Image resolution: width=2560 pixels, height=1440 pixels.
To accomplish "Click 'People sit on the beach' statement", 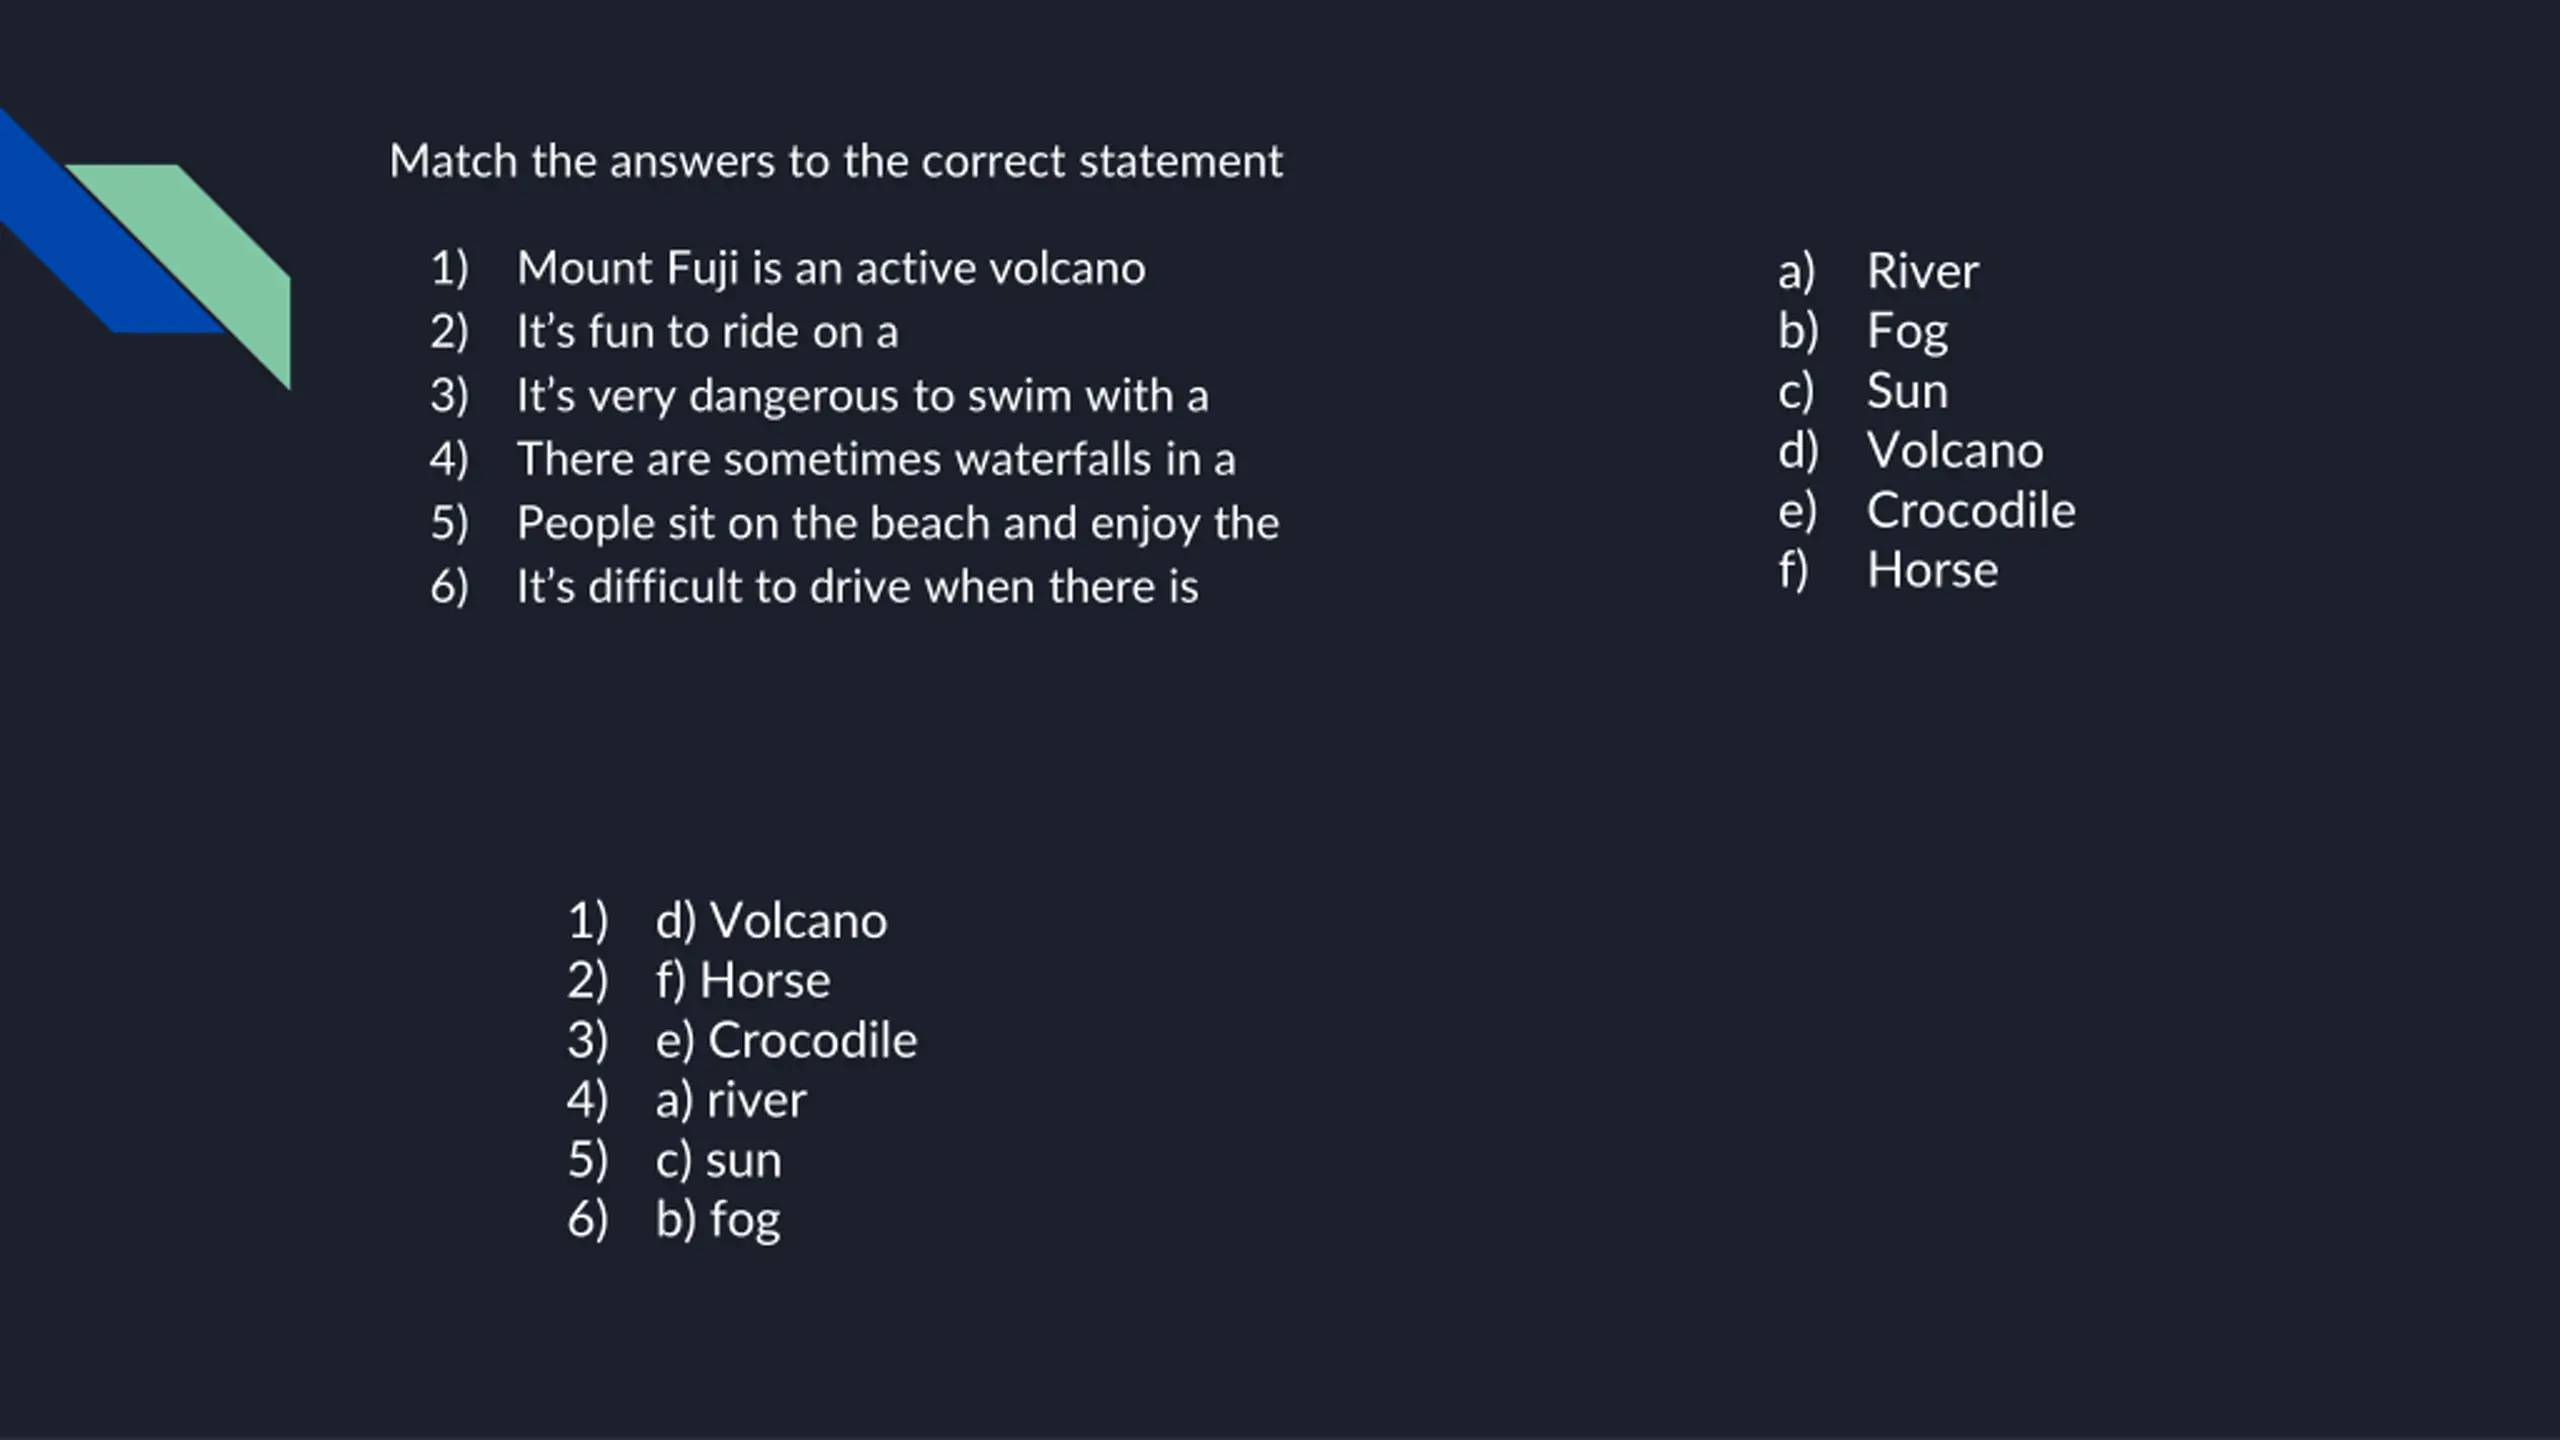I will pyautogui.click(x=897, y=523).
